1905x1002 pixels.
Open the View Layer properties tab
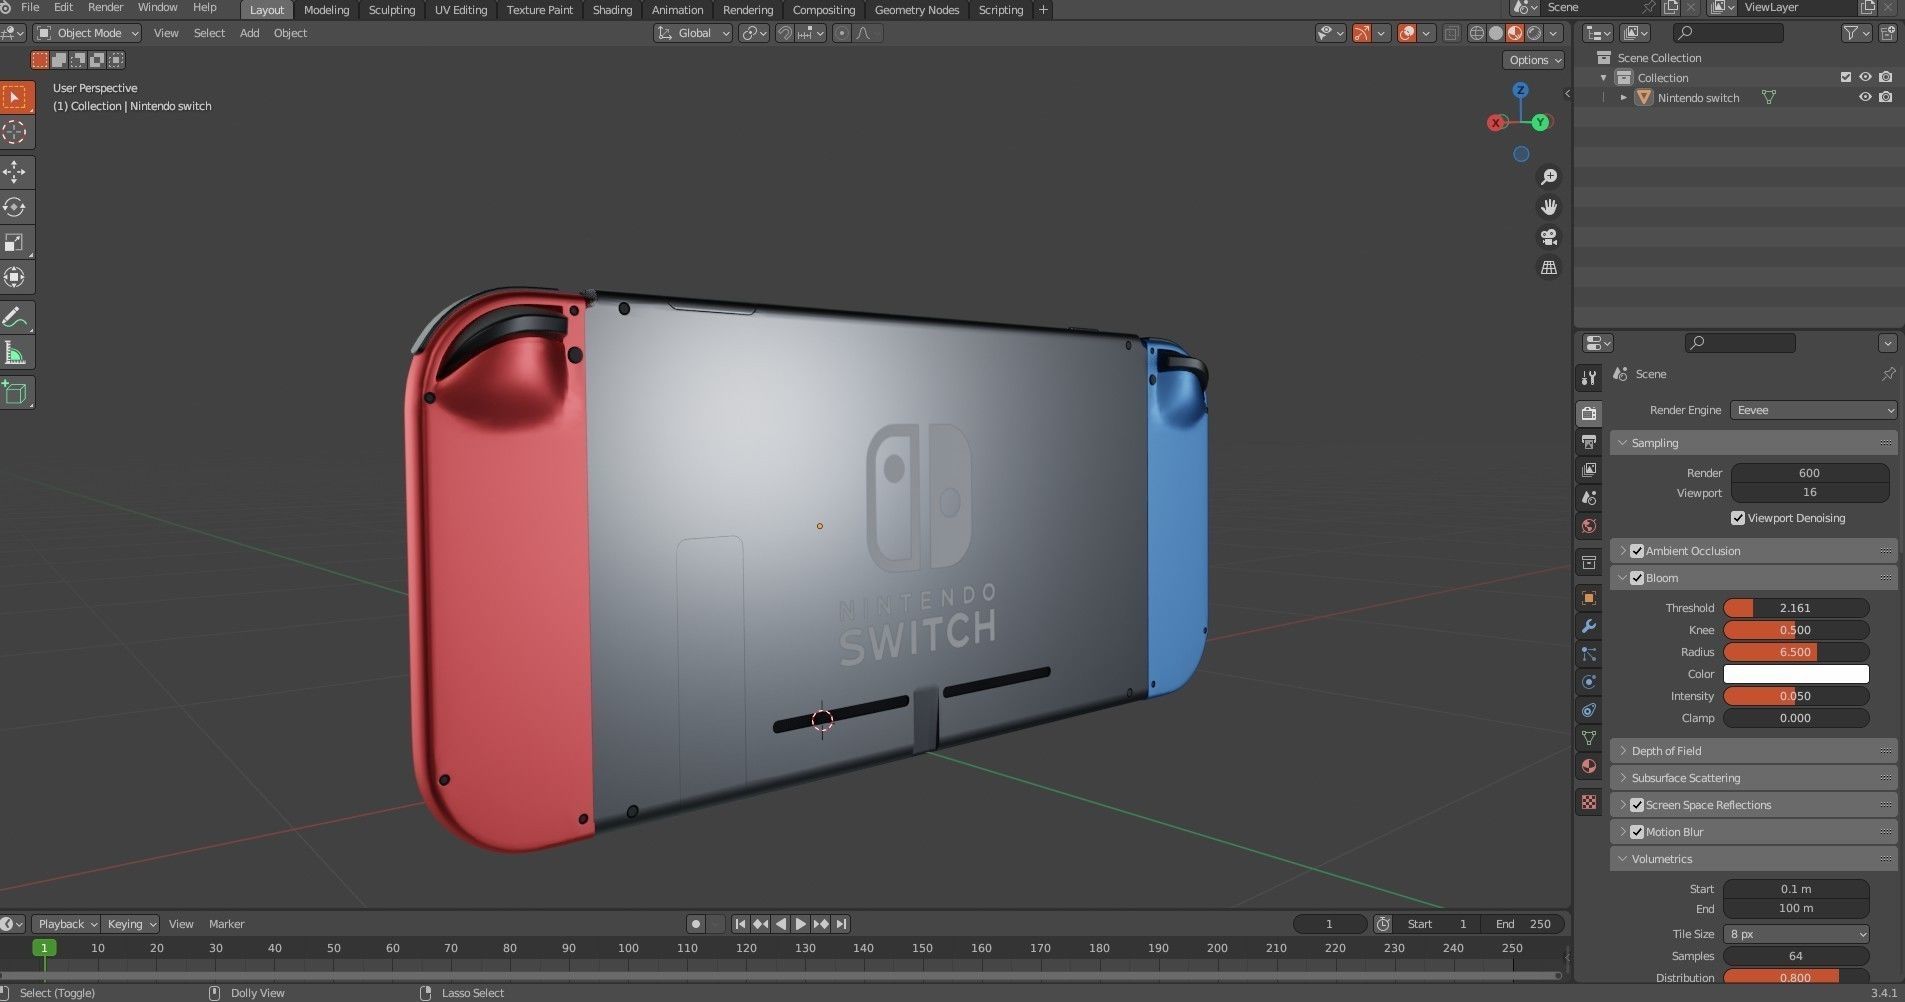[x=1589, y=469]
